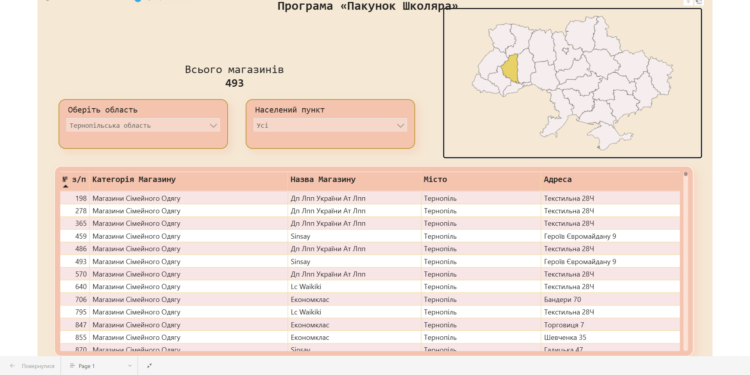
Task: Expand the Page 1 page selector chevron
Action: tap(129, 366)
